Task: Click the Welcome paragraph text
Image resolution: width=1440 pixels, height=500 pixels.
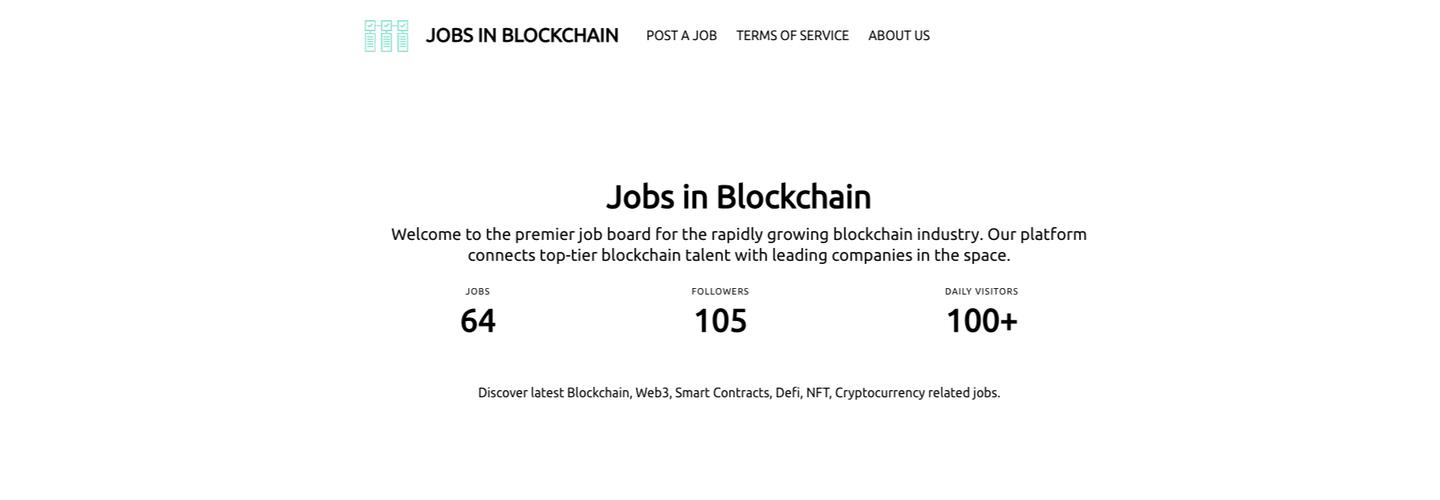Action: (x=738, y=245)
